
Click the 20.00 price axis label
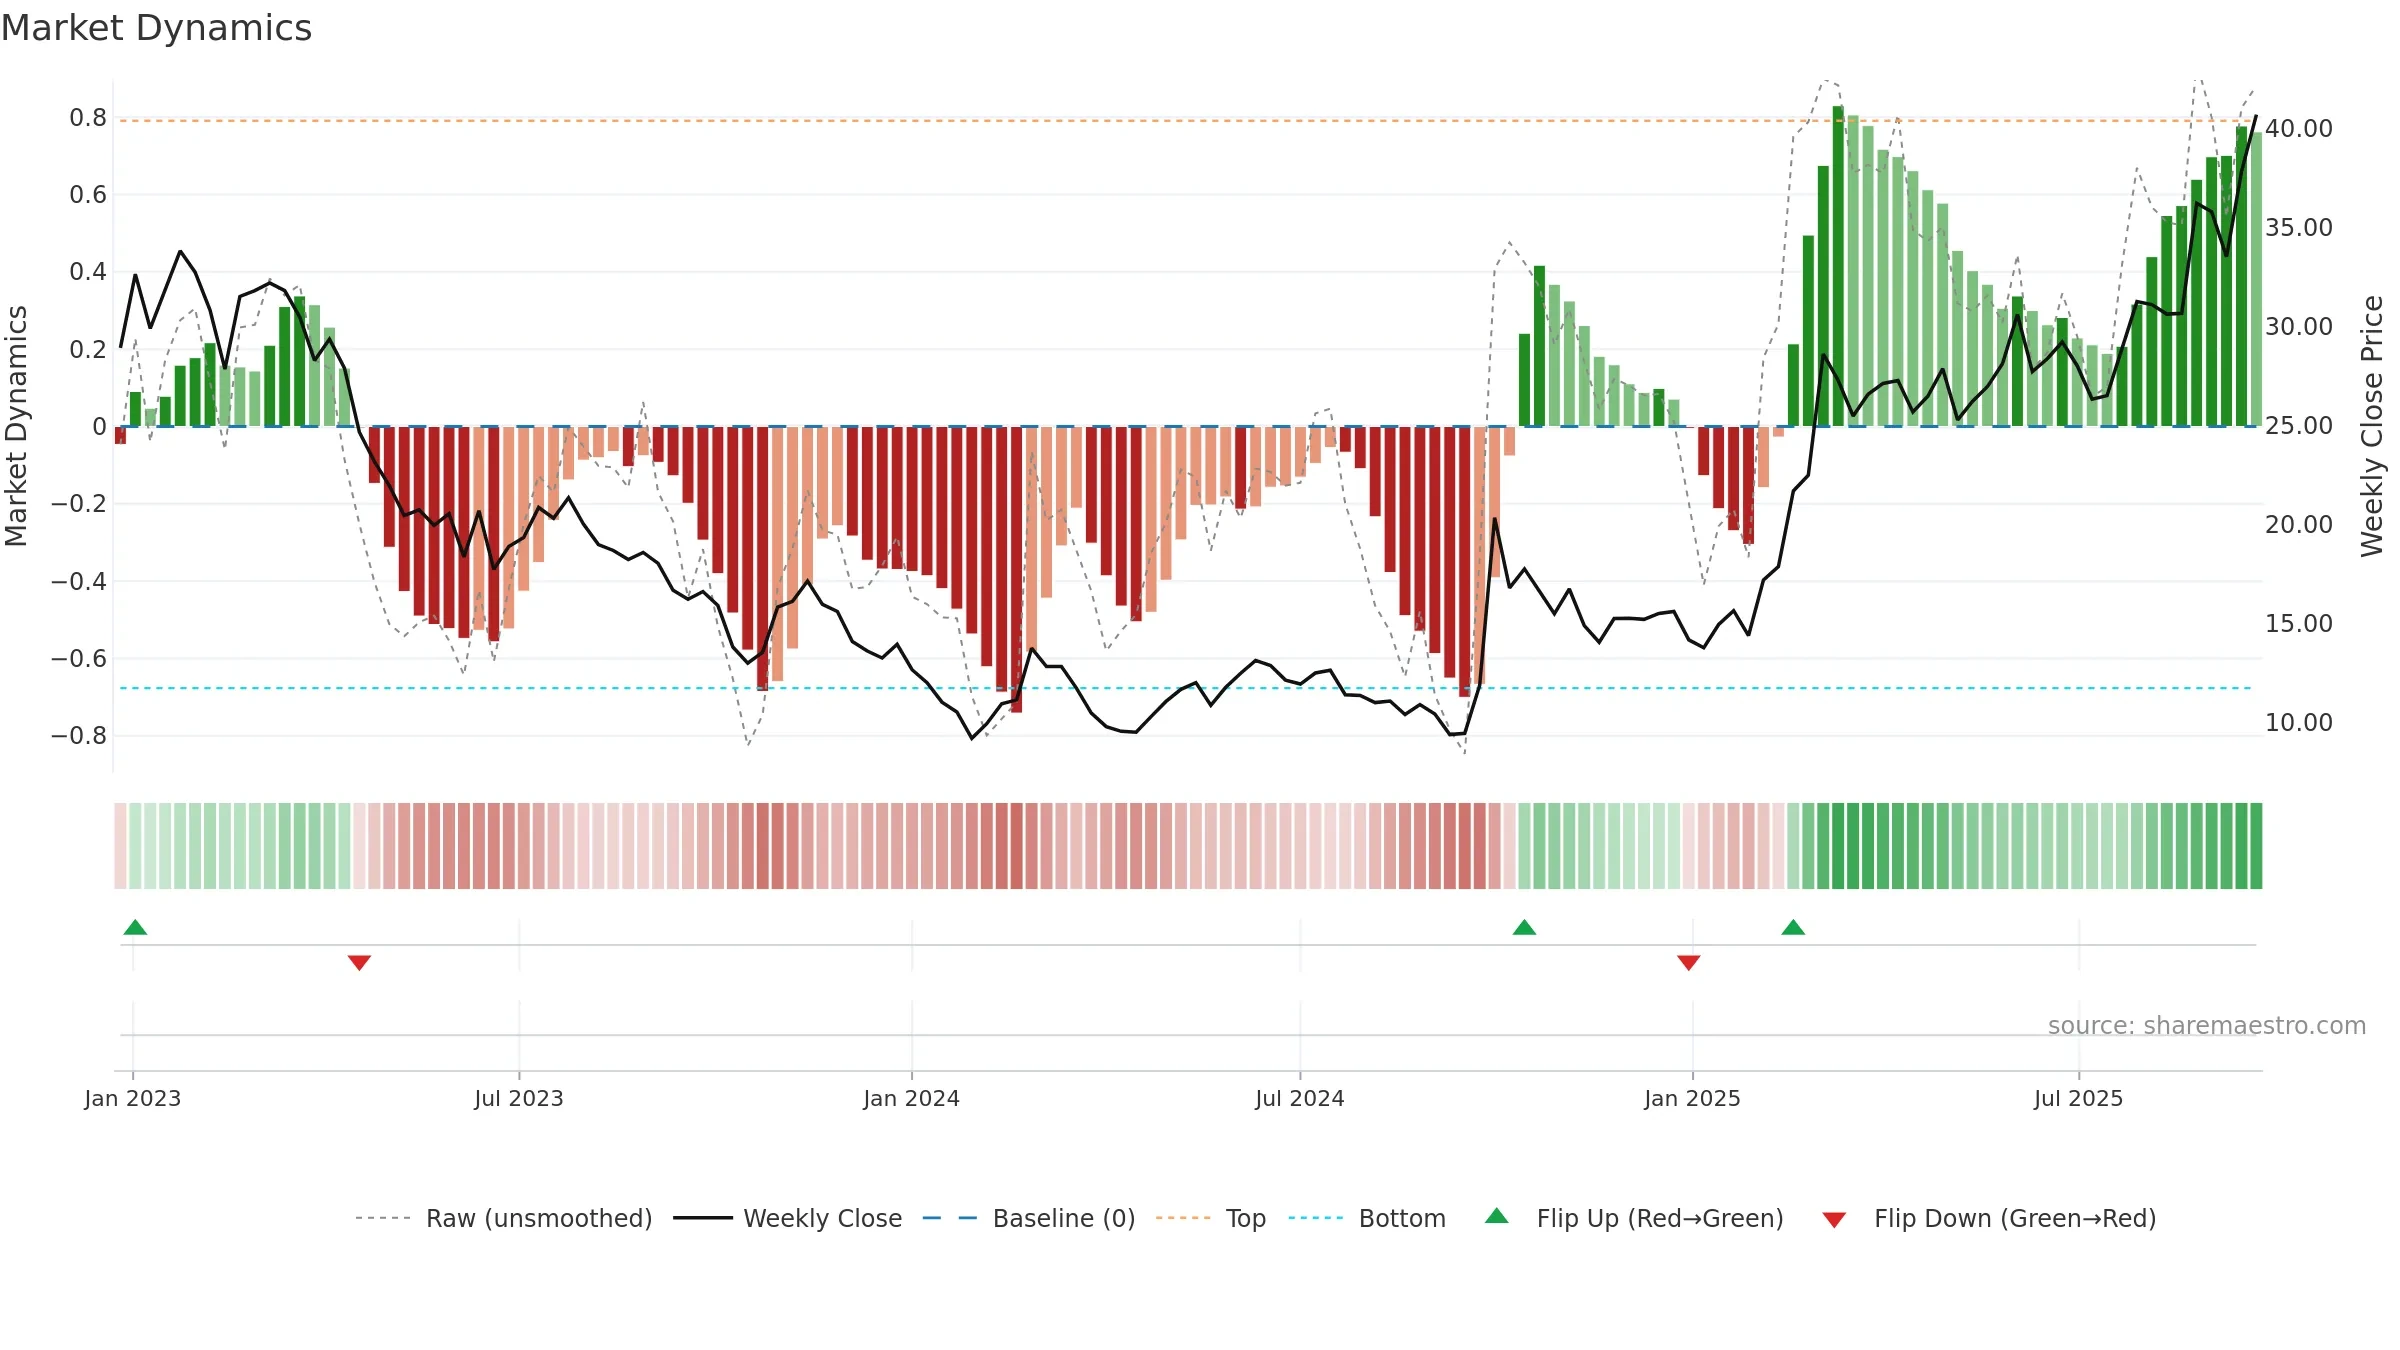[2299, 525]
